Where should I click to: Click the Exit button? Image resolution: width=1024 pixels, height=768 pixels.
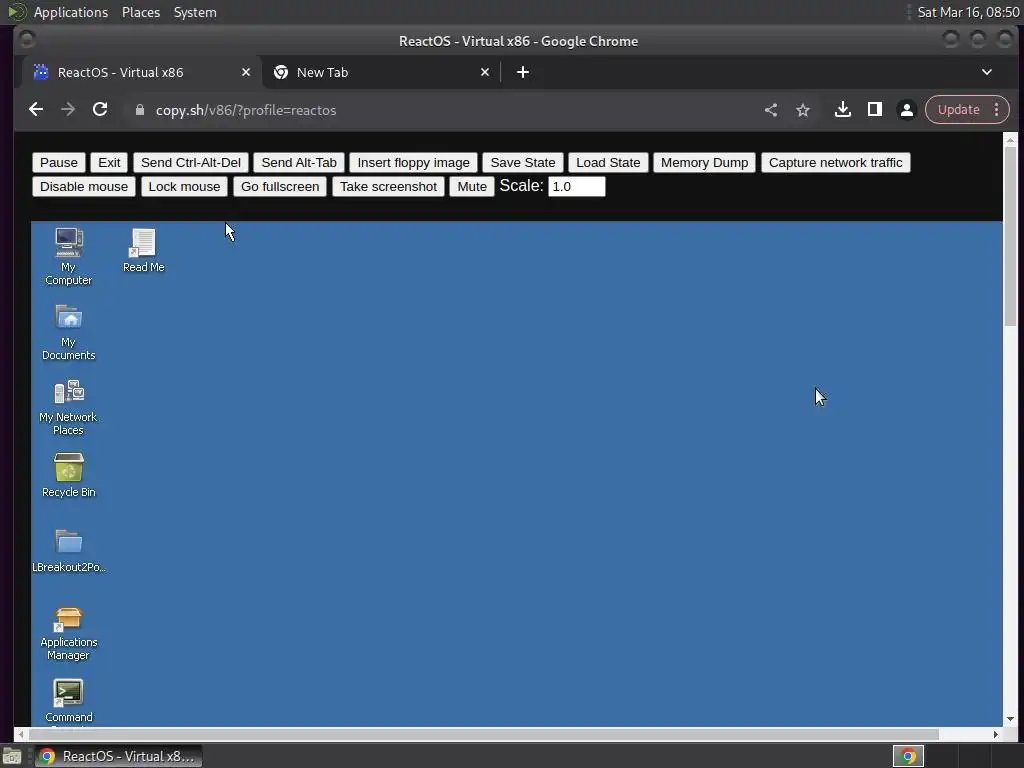pos(109,163)
